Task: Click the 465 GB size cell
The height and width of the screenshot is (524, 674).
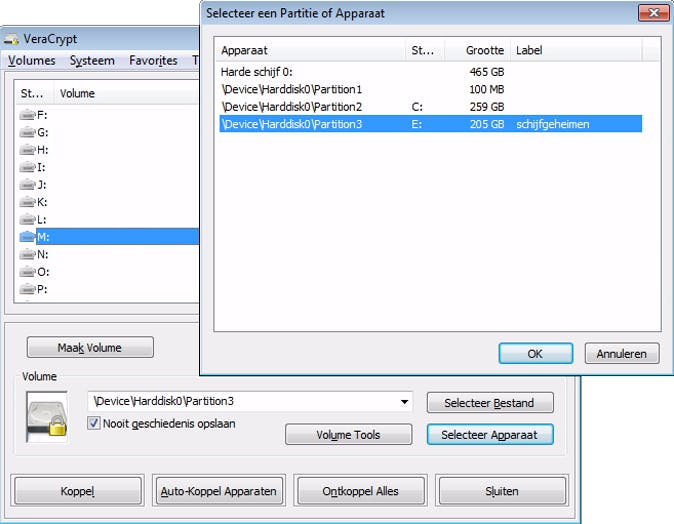Action: 487,72
